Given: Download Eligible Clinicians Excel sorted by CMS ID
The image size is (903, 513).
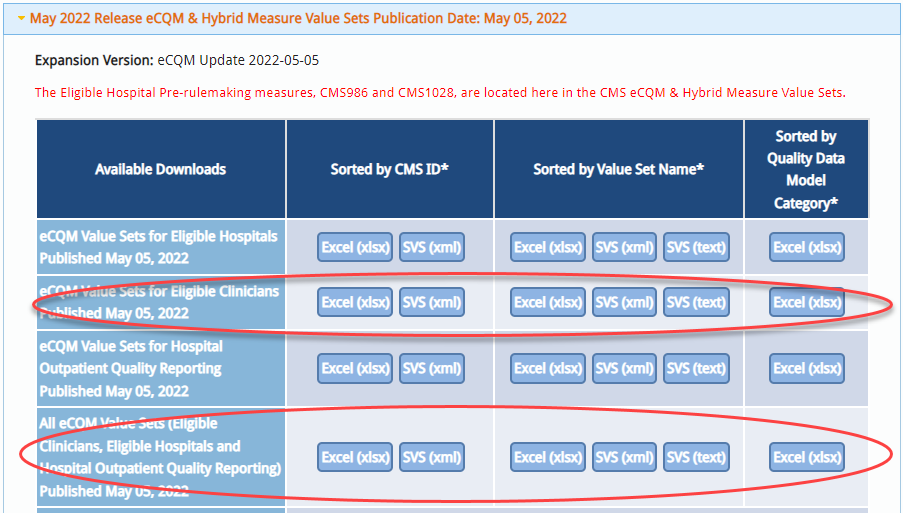Looking at the screenshot, I should pyautogui.click(x=355, y=302).
